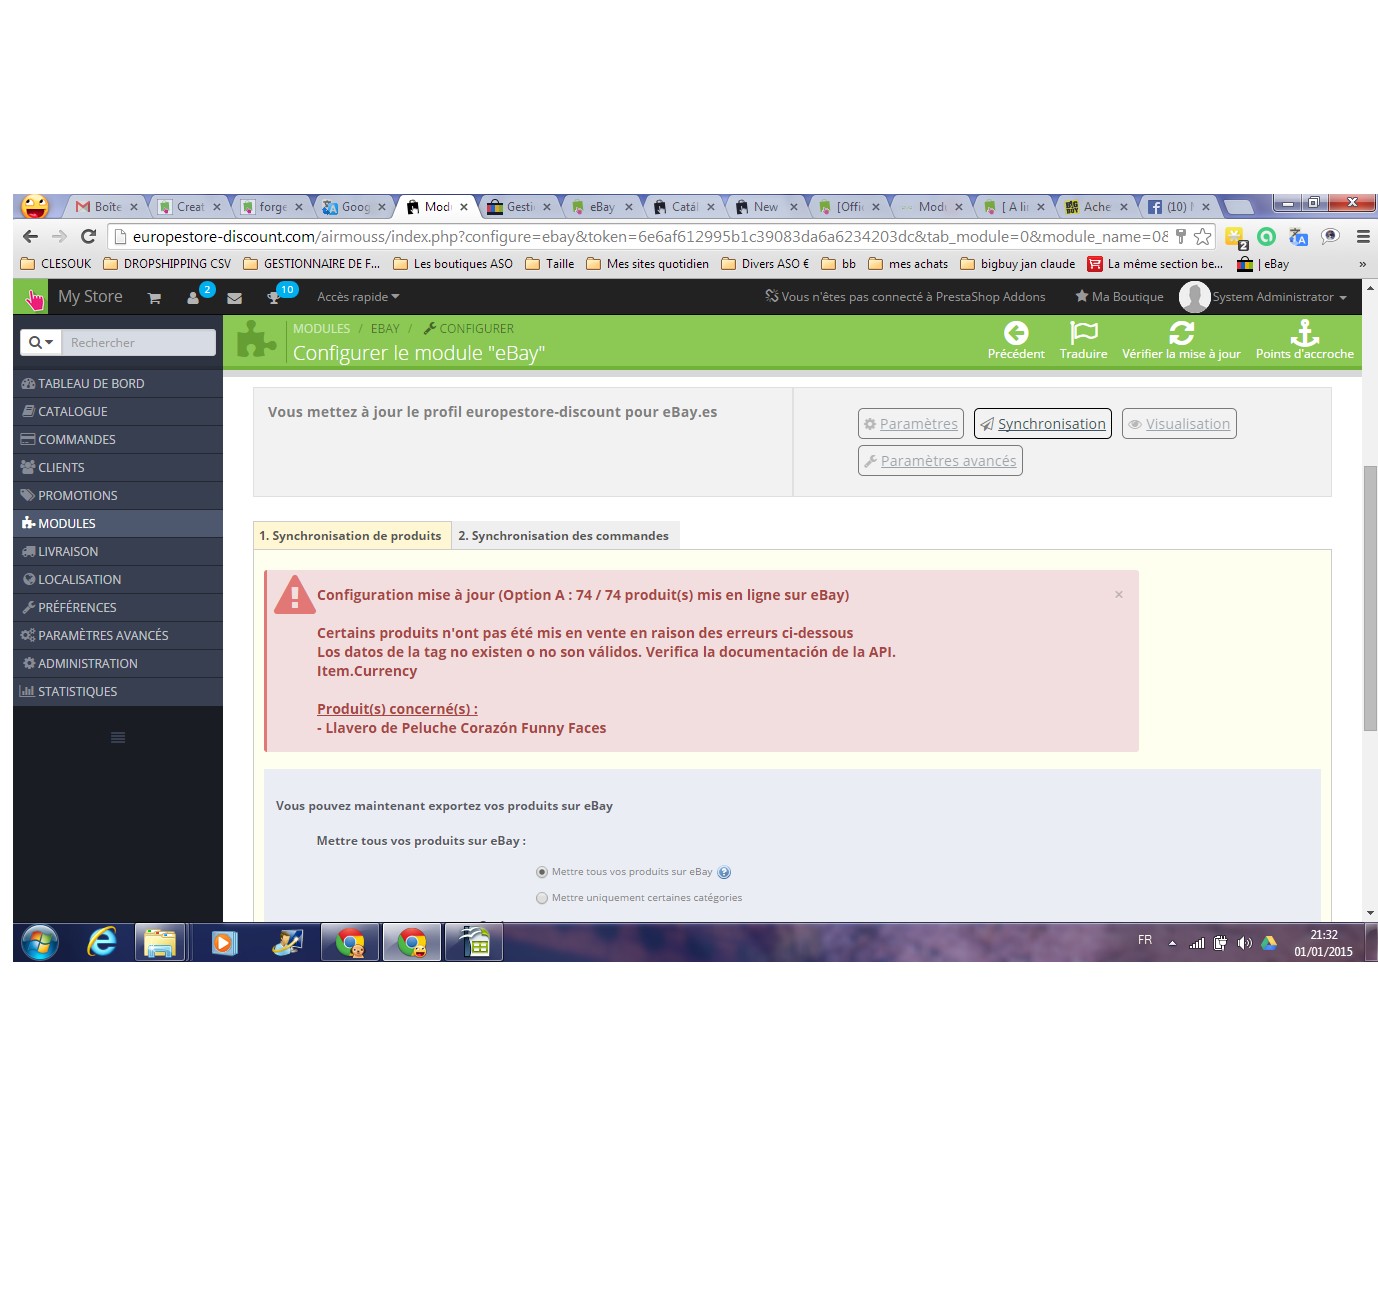This screenshot has width=1378, height=1313.
Task: Click the help icon beside Mettre tous vos produits
Action: coord(724,872)
